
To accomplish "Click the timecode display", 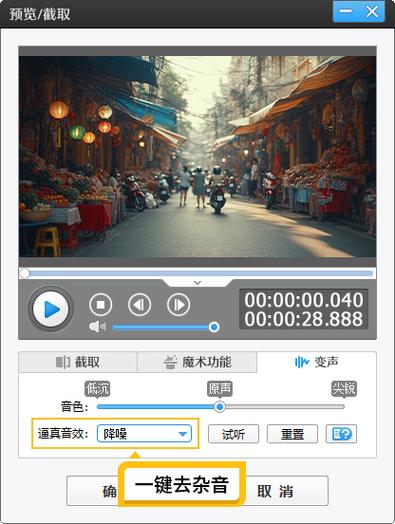I will point(304,309).
